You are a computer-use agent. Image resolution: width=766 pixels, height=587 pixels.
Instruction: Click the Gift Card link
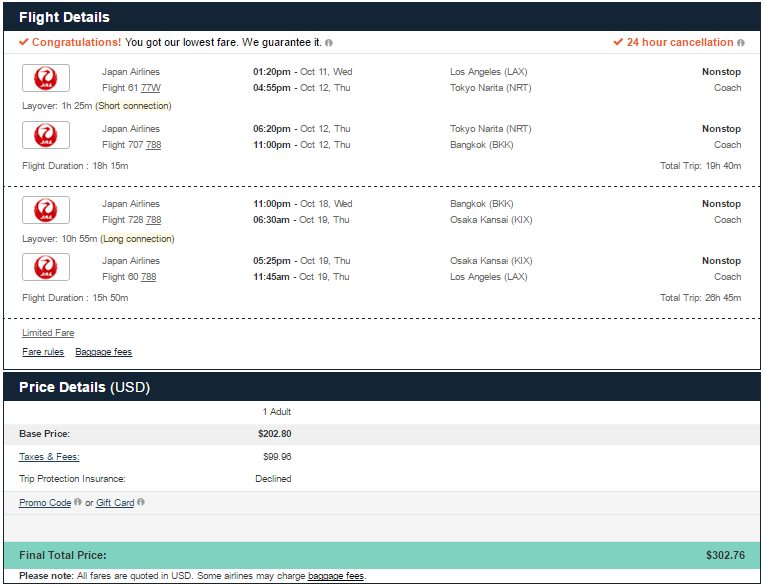click(115, 503)
